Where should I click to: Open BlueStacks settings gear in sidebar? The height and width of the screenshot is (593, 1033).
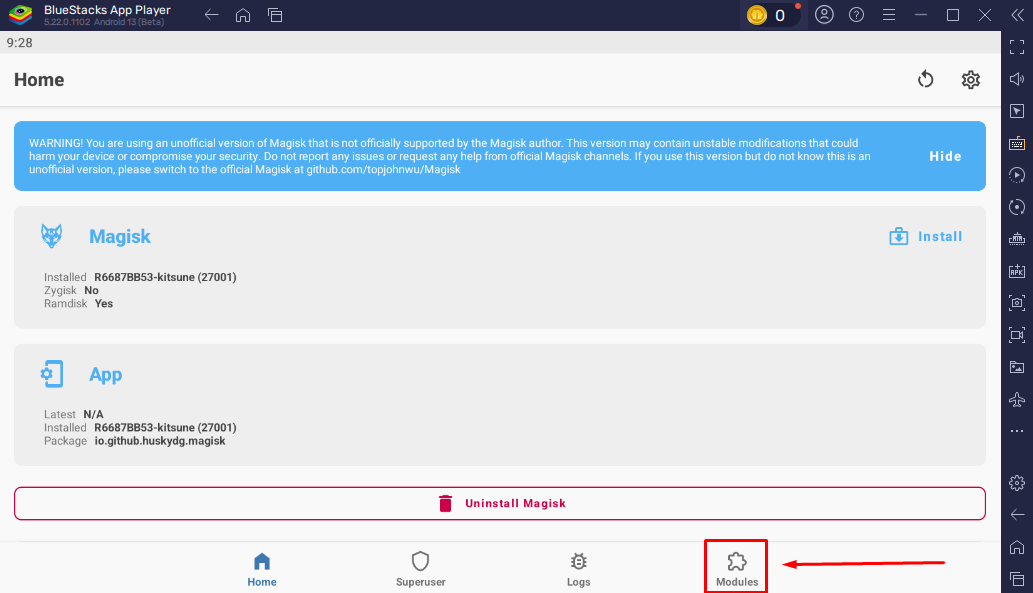click(x=1017, y=483)
